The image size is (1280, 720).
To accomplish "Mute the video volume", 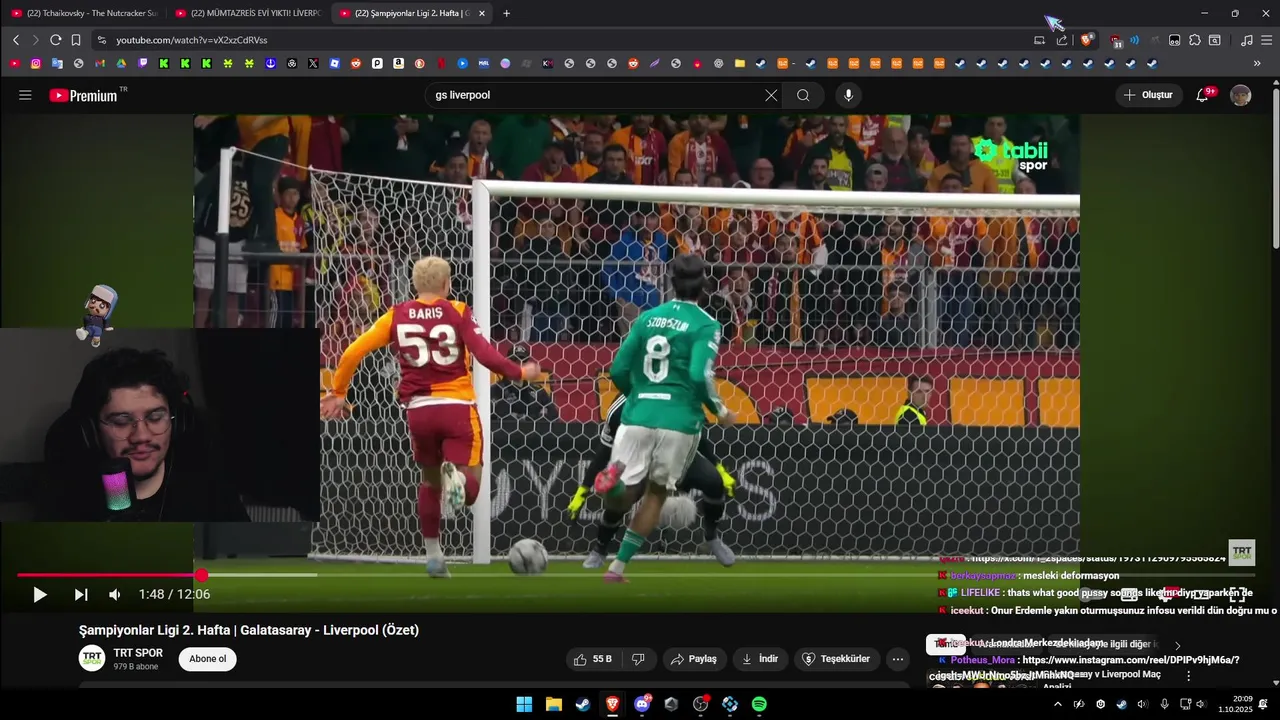I will [114, 595].
